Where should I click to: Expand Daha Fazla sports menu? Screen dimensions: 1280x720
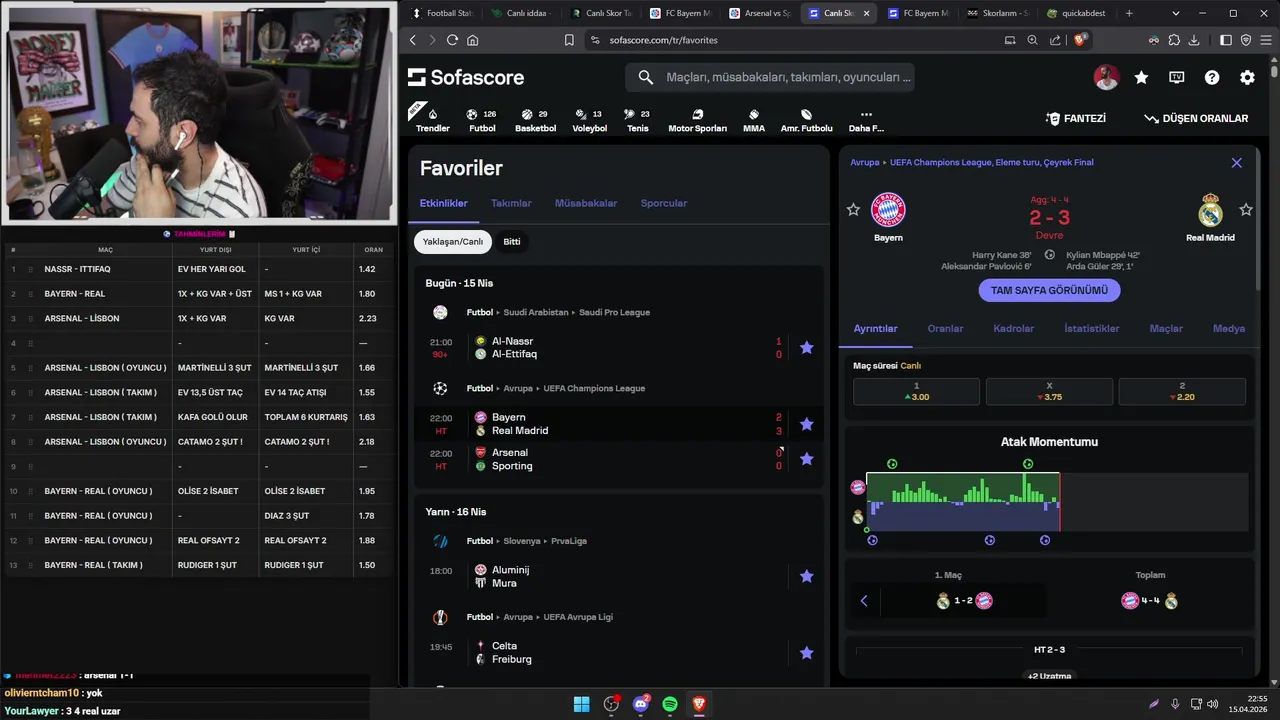(866, 119)
